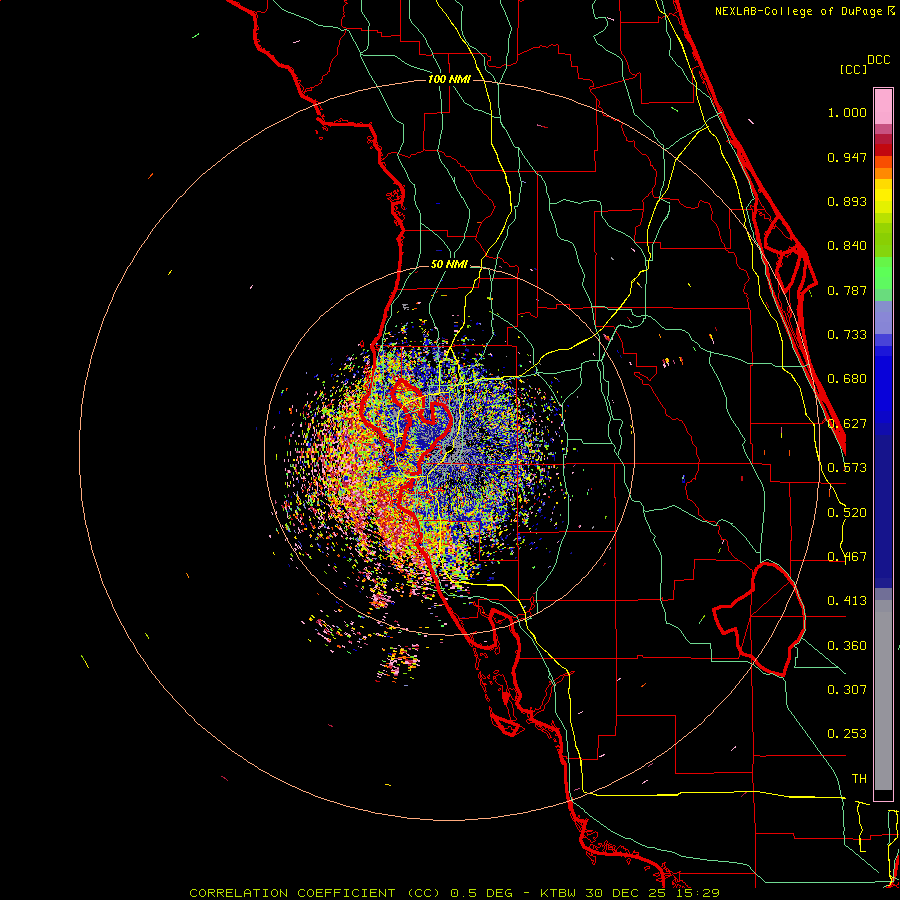Click the 0.840 scale value
900x900 pixels.
[847, 246]
